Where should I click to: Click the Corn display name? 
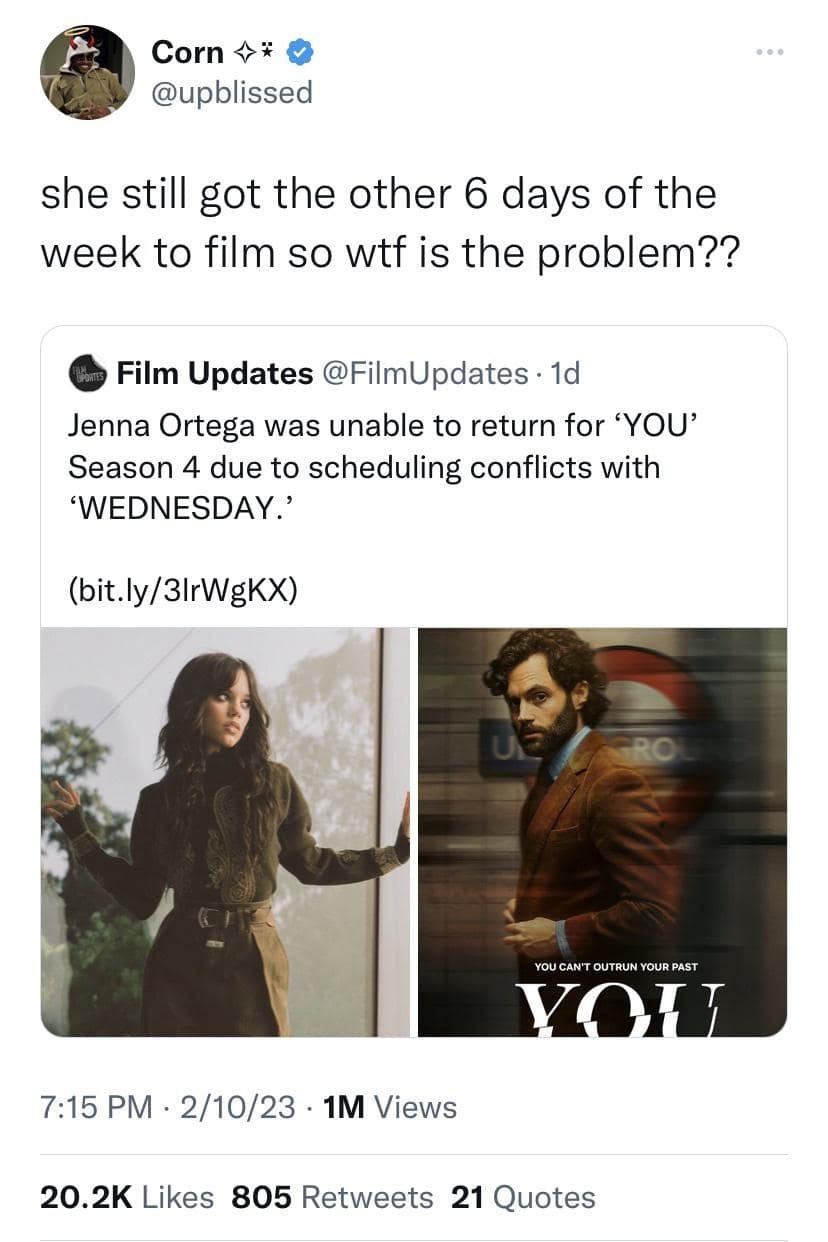[186, 52]
